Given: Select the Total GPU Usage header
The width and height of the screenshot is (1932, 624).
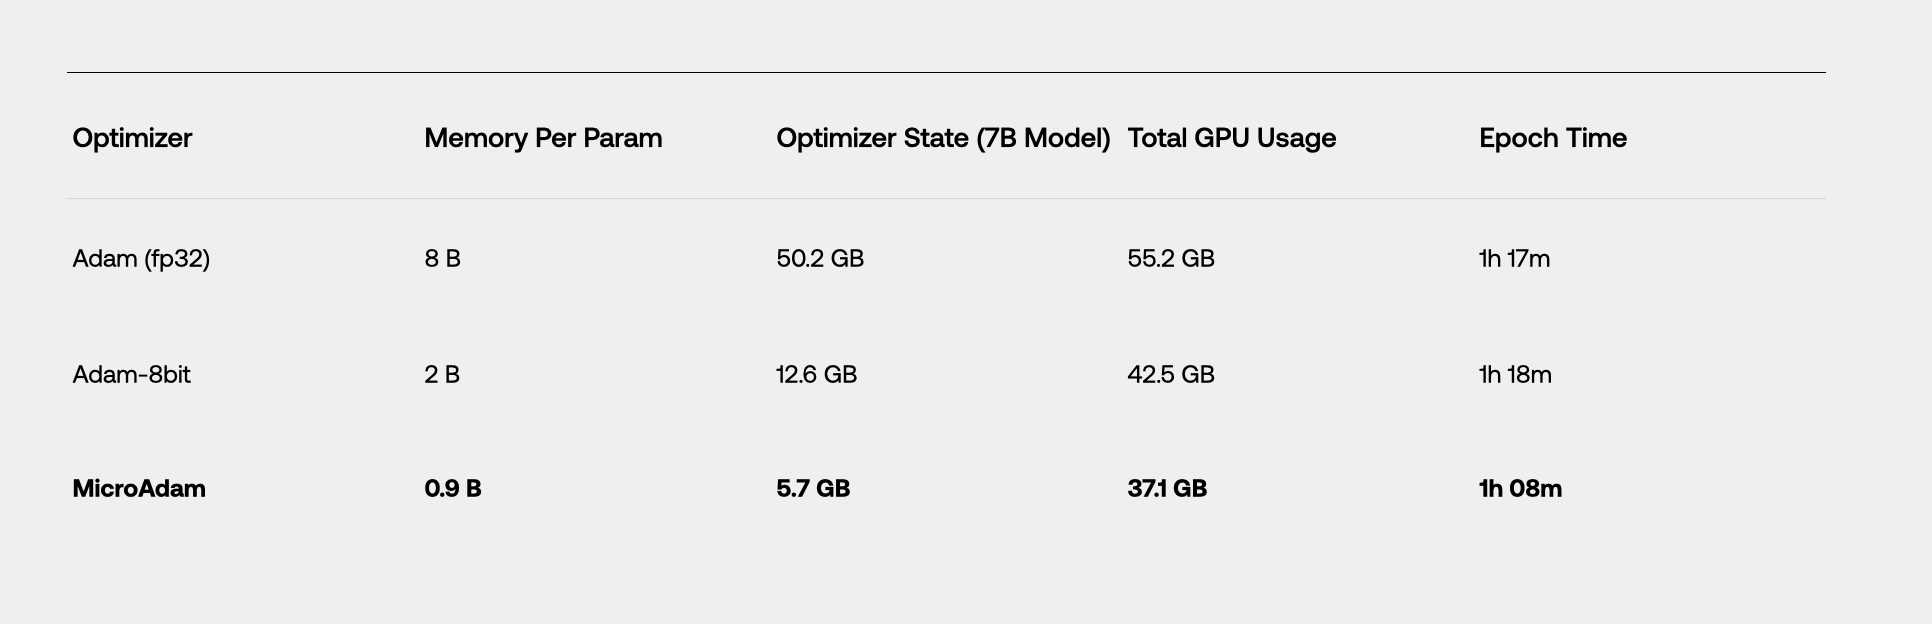Looking at the screenshot, I should pyautogui.click(x=1231, y=138).
